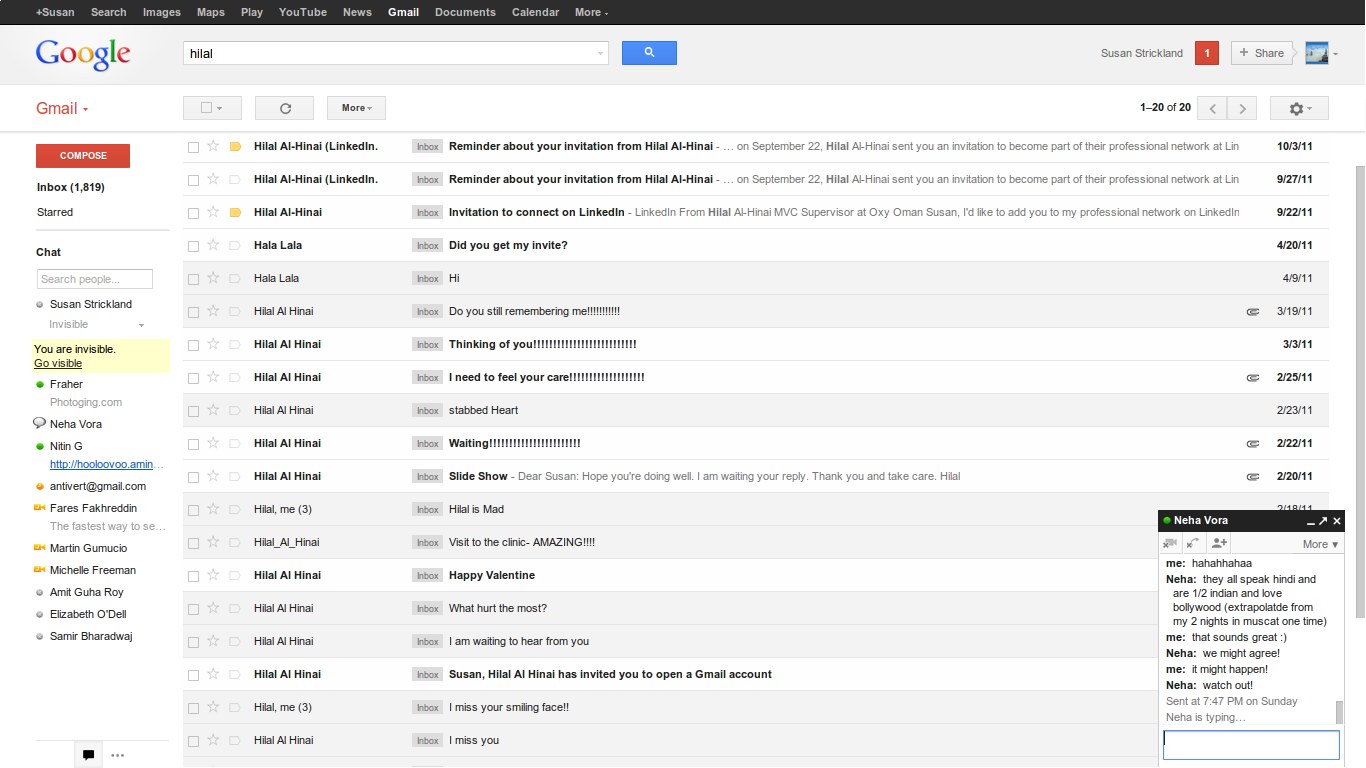Click the mail search field containing 'hilal'
Screen dimensions: 1366x768
395,53
